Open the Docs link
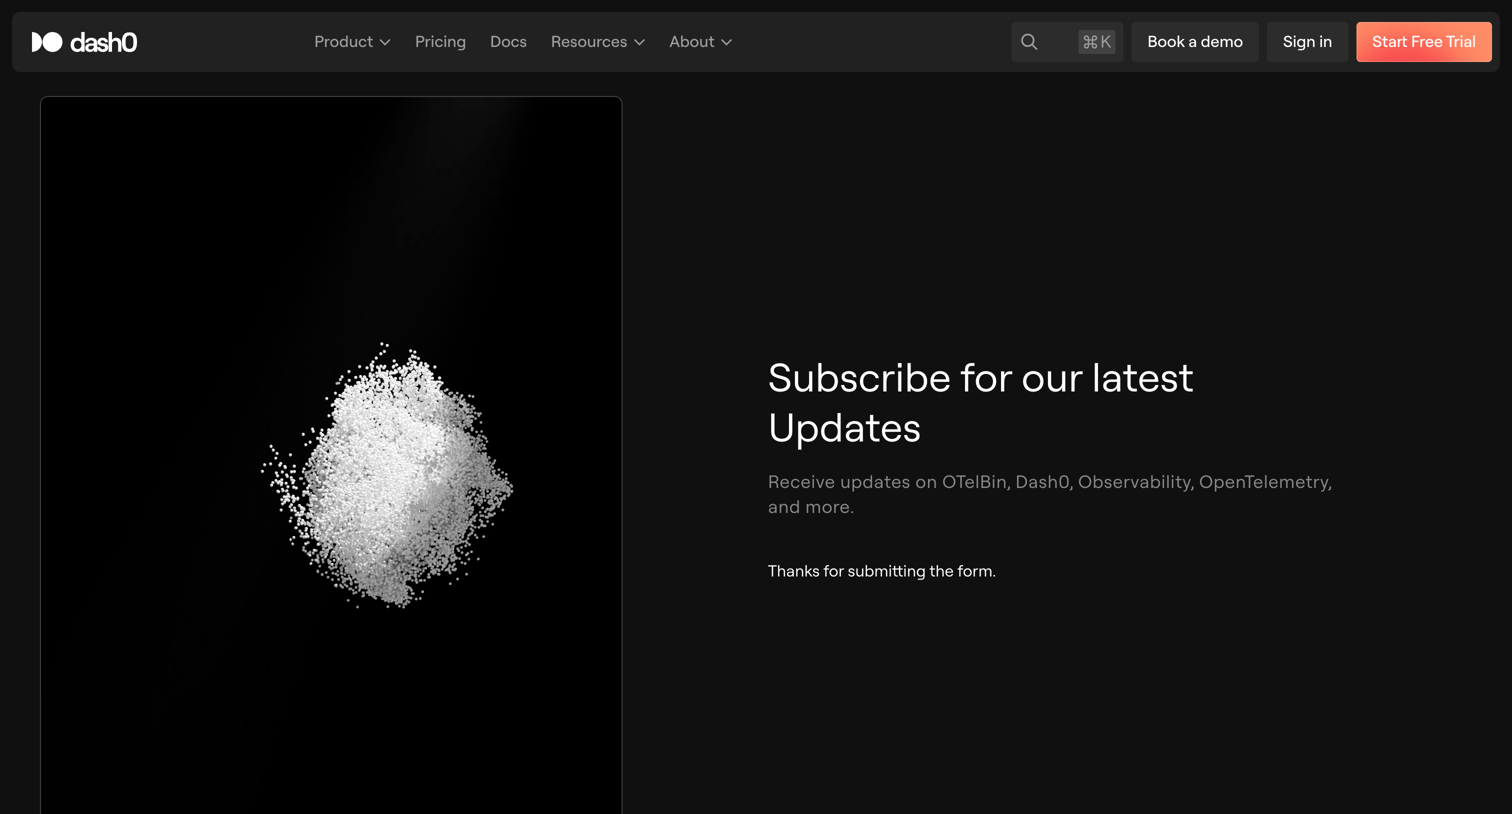Image resolution: width=1512 pixels, height=814 pixels. [x=508, y=42]
